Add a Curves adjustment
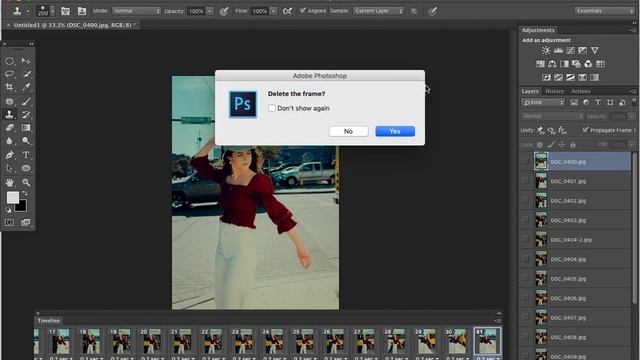The height and width of the screenshot is (360, 640). pyautogui.click(x=570, y=51)
